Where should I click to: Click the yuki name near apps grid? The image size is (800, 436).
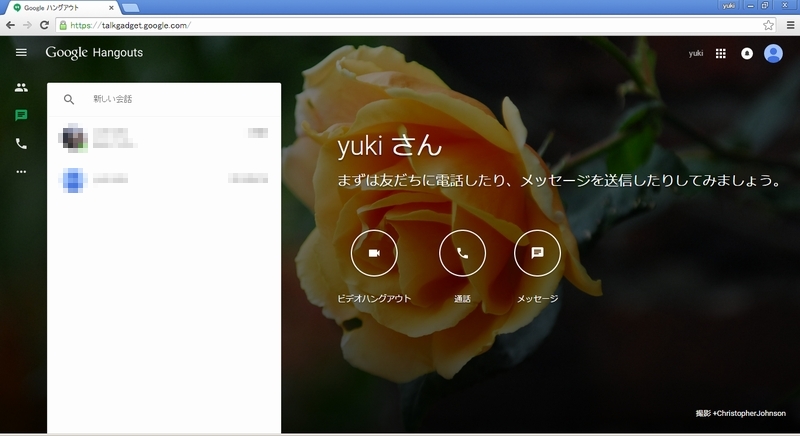pos(696,54)
